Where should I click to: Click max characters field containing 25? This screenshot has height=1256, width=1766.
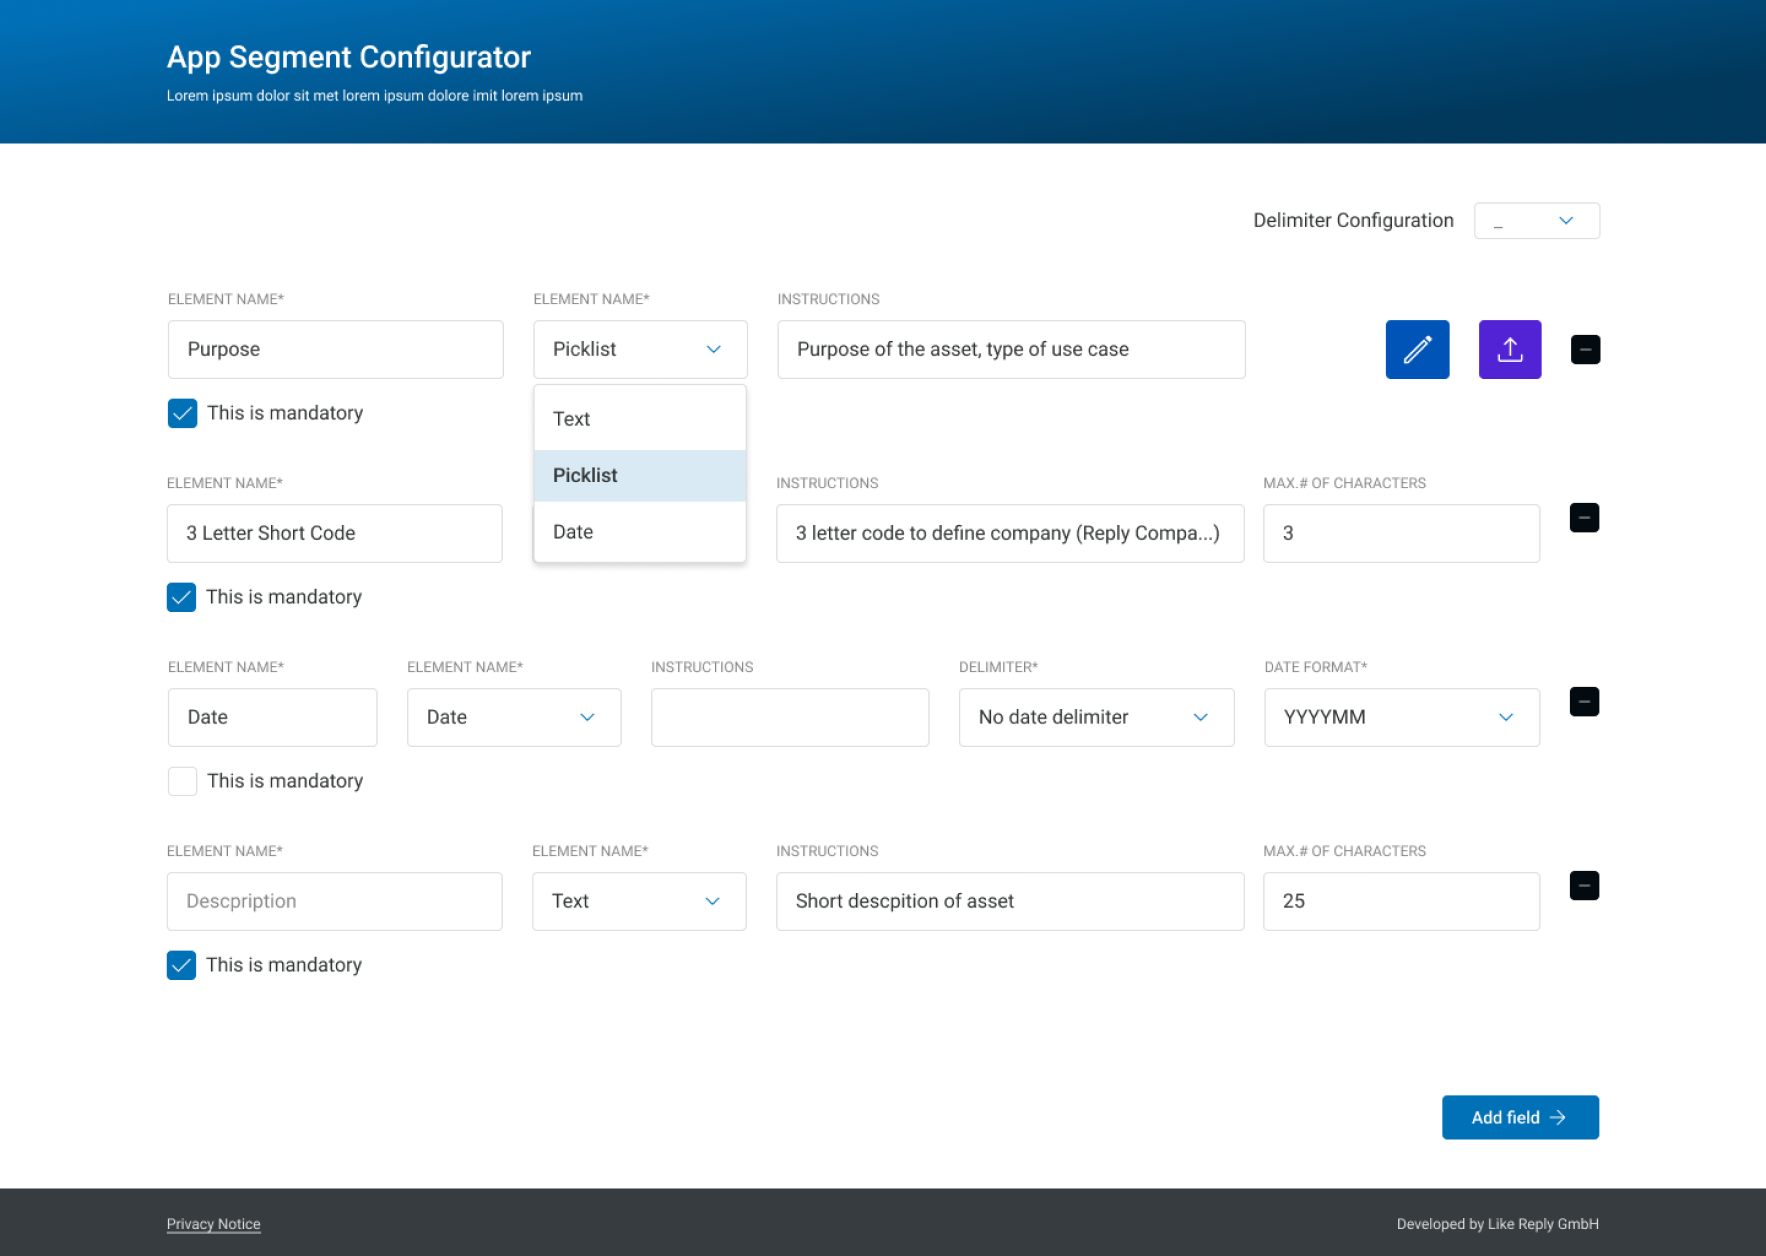click(1401, 901)
